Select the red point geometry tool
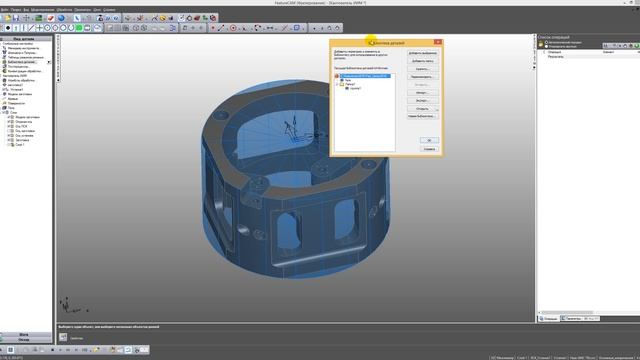 [x=213, y=28]
